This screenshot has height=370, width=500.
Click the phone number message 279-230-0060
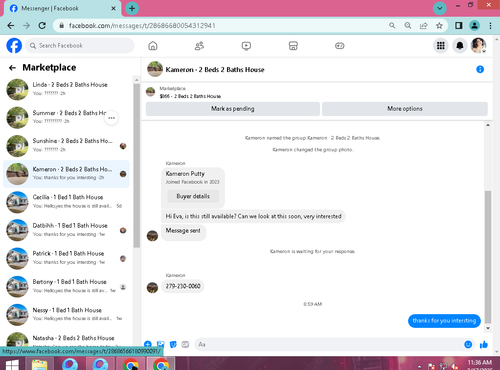pyautogui.click(x=183, y=286)
